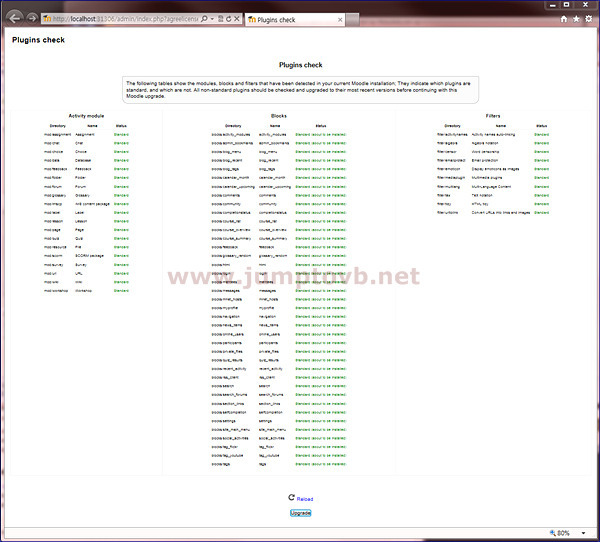Viewport: 600px width, 542px height.
Task: Select 'Survey' activity module name
Action: click(x=81, y=265)
